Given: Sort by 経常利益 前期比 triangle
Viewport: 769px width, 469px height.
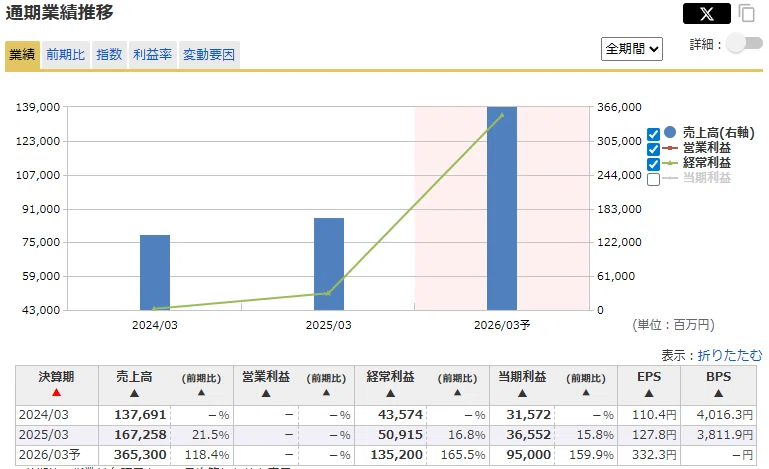Looking at the screenshot, I should pos(457,392).
